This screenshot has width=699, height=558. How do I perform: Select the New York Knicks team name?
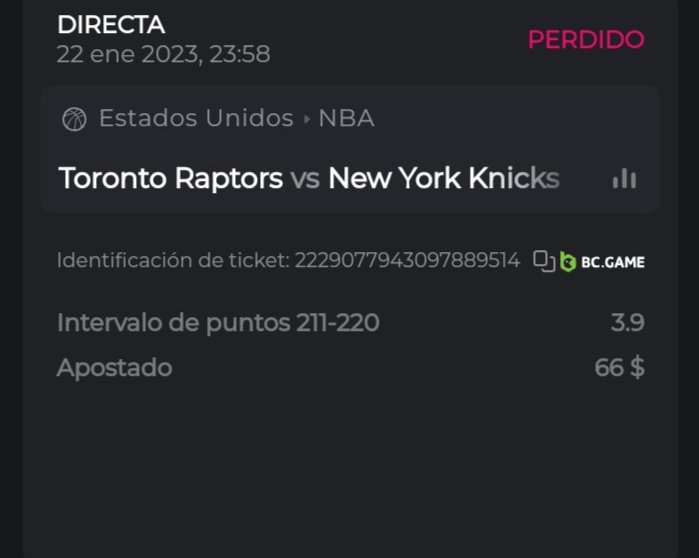click(443, 179)
